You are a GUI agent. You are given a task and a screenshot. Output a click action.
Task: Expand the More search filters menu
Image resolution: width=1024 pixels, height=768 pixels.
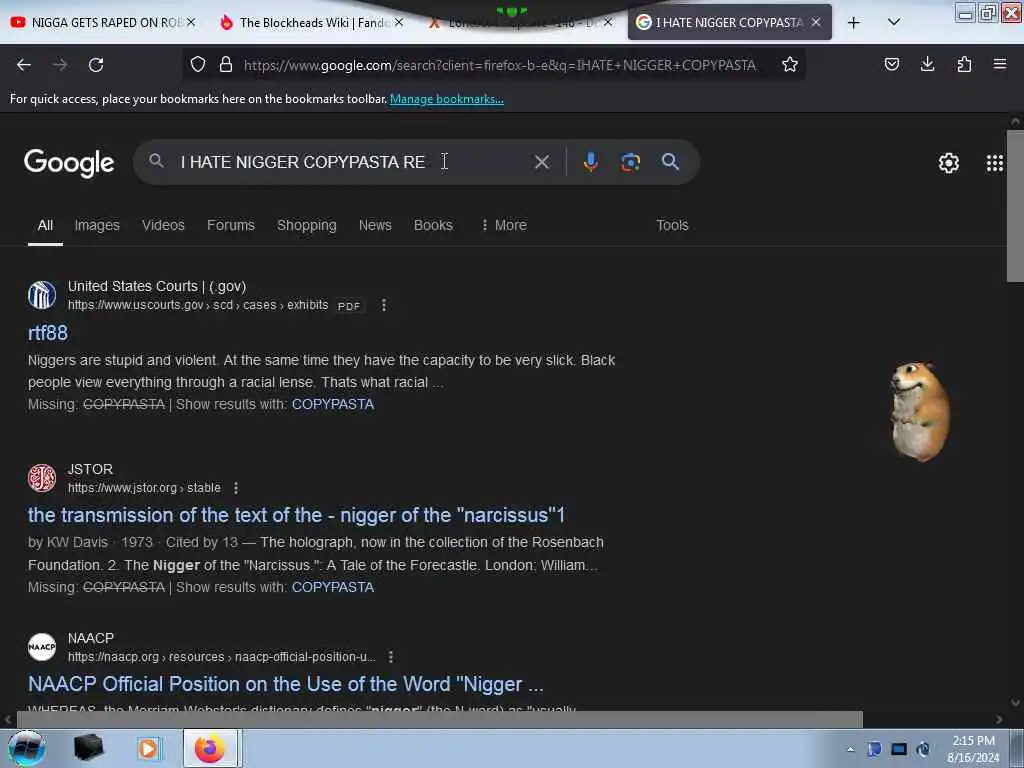pos(504,225)
